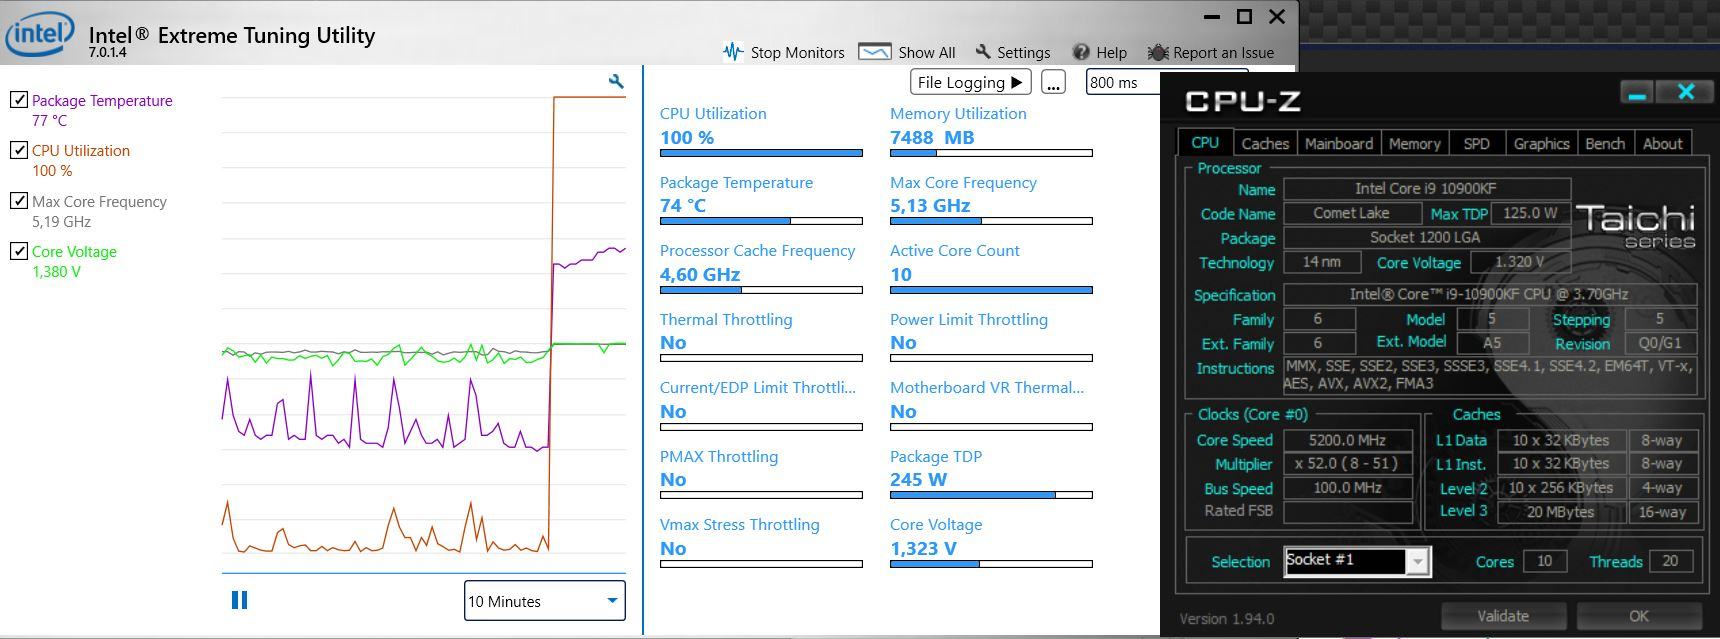Click Intel Core i9 10900KF name field
This screenshot has width=1720, height=639.
click(1427, 188)
